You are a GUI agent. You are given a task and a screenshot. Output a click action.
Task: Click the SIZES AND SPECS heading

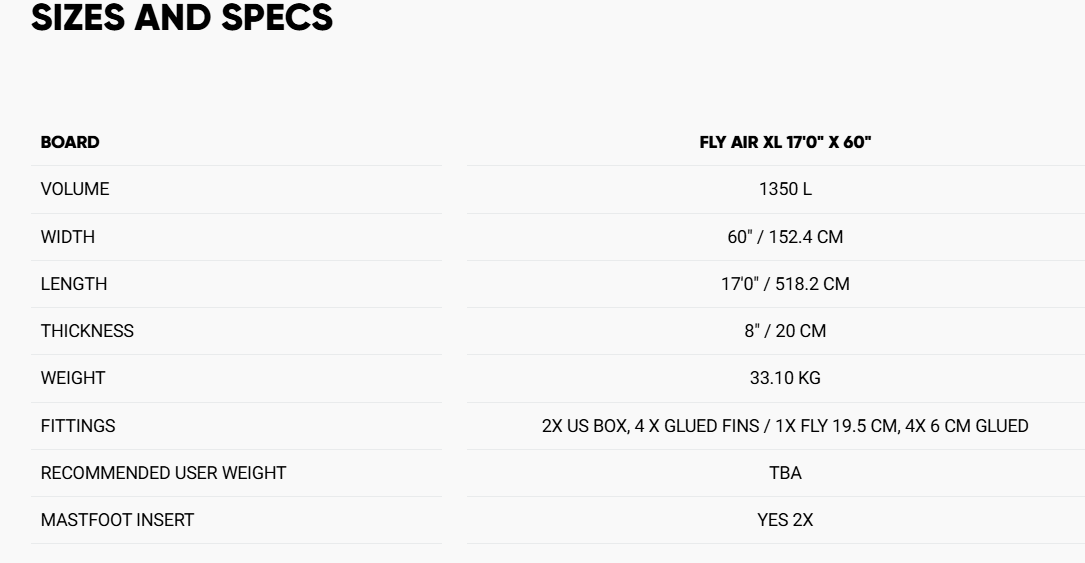182,19
